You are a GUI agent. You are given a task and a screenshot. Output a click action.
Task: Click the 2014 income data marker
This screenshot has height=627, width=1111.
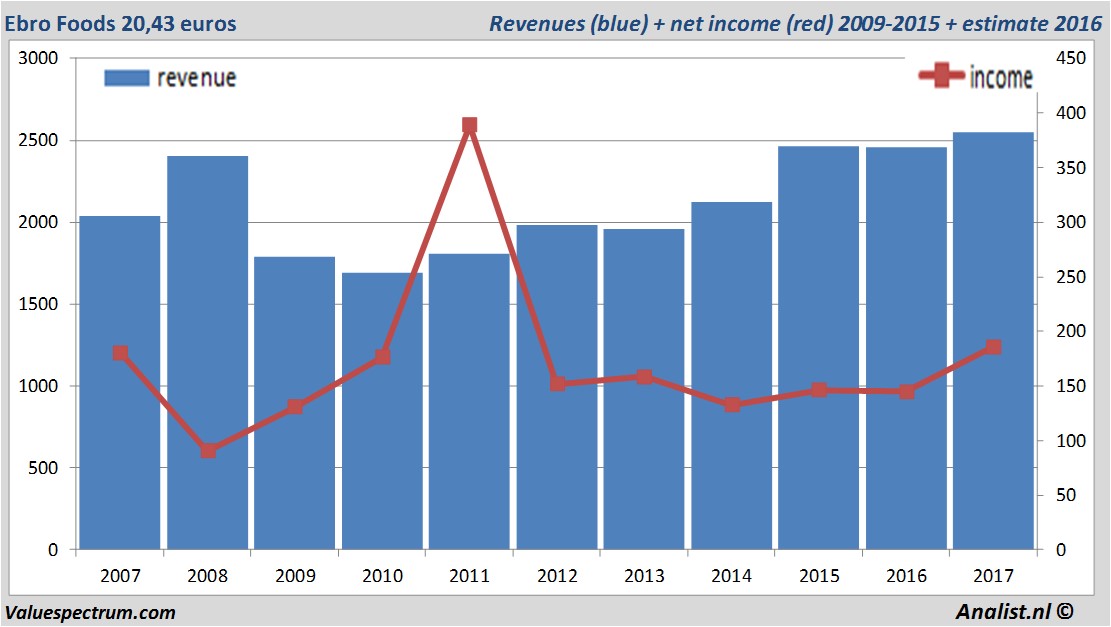[x=732, y=405]
